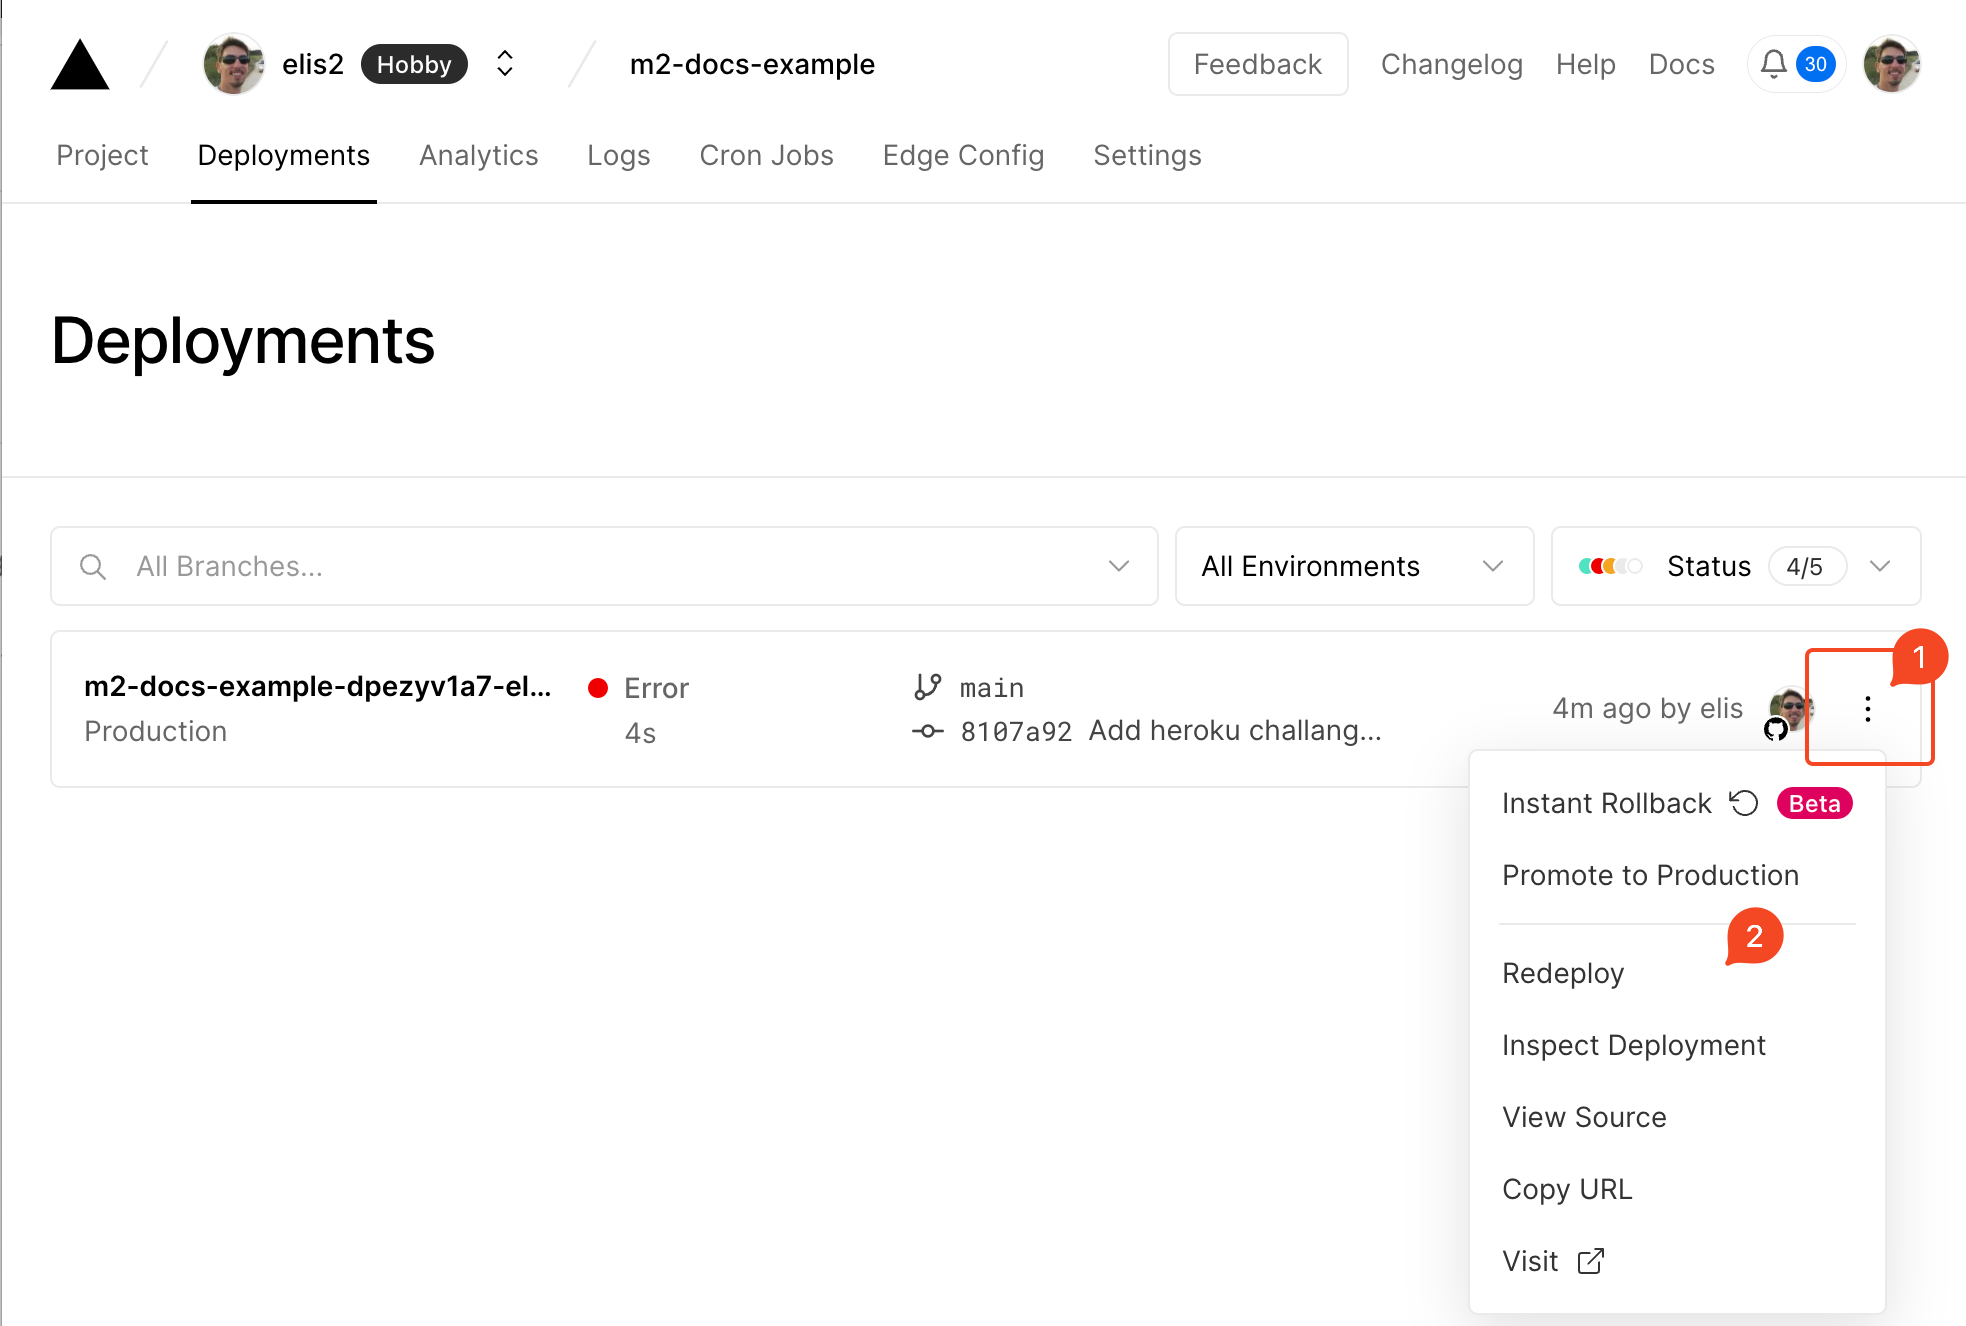Expand the All Environments dropdown
This screenshot has height=1326, width=1966.
tap(1353, 566)
